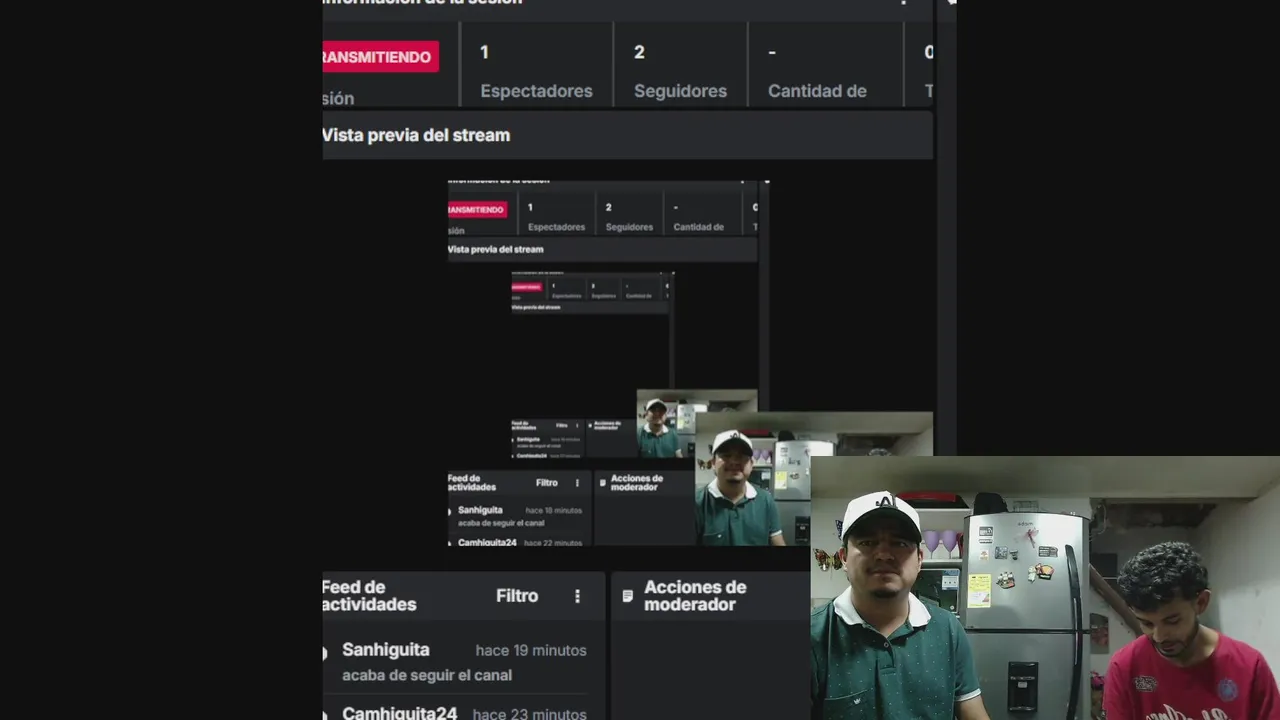Viewport: 1280px width, 720px height.
Task: Select the Espectadores viewer count stat
Action: (536, 71)
